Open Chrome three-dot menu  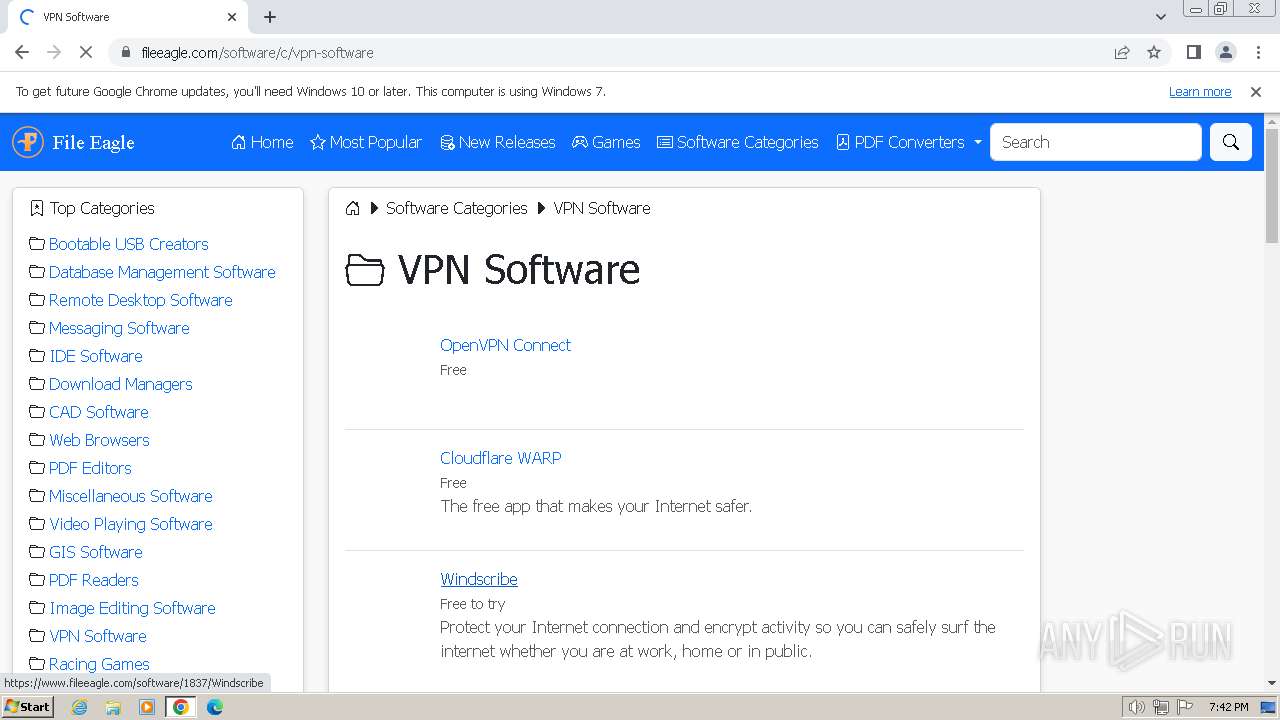(1258, 52)
